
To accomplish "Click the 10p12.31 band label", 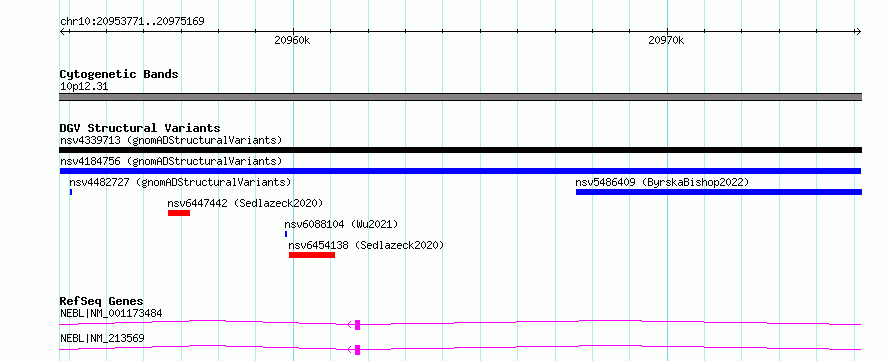I will point(84,87).
